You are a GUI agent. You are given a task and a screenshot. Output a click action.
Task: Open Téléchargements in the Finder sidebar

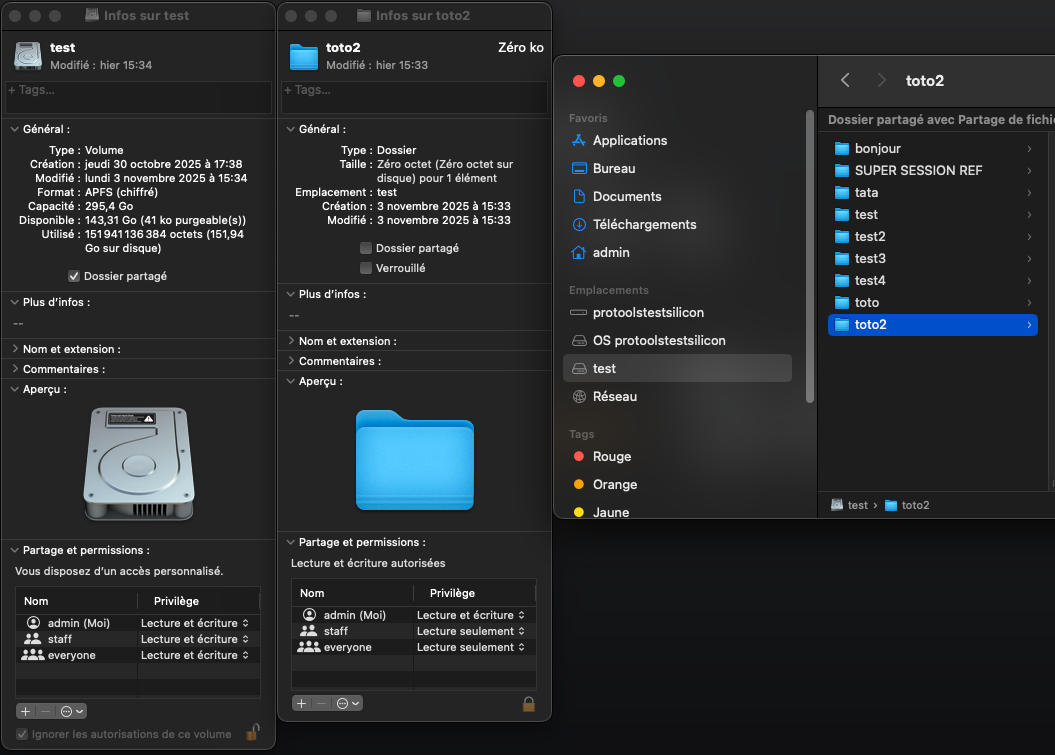(x=644, y=225)
